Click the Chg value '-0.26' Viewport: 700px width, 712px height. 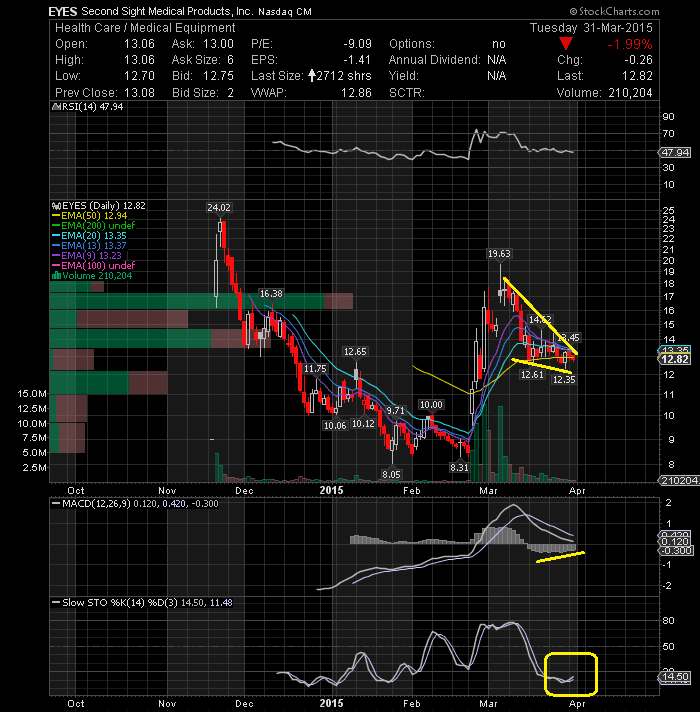pyautogui.click(x=638, y=60)
